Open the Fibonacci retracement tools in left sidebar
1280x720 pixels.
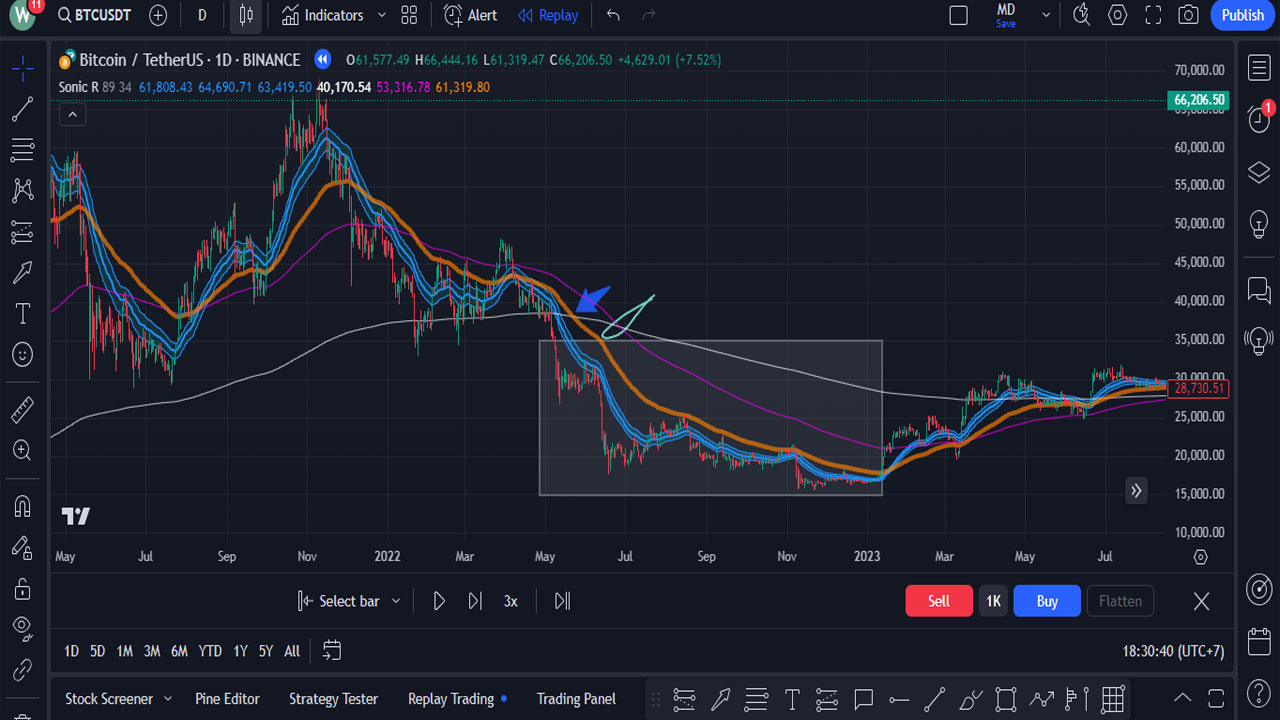[23, 150]
